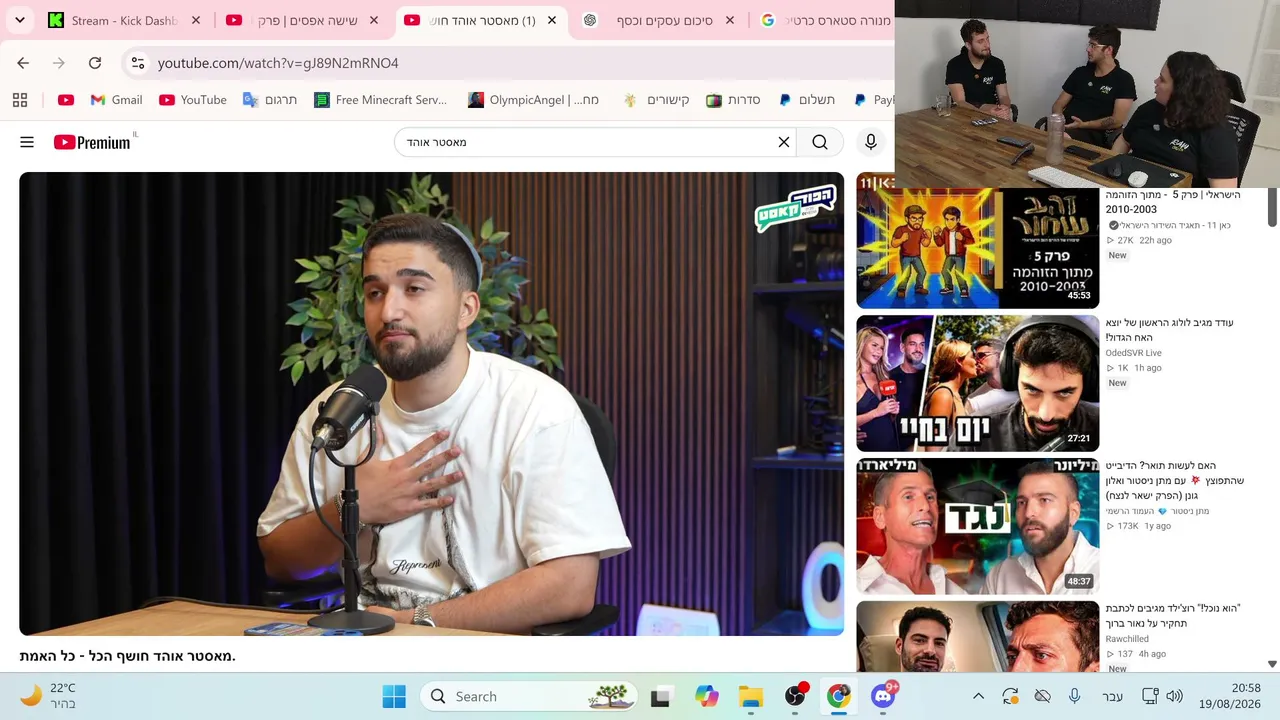This screenshot has height=720, width=1280.
Task: Open the סדרות bookmark
Action: (x=733, y=100)
